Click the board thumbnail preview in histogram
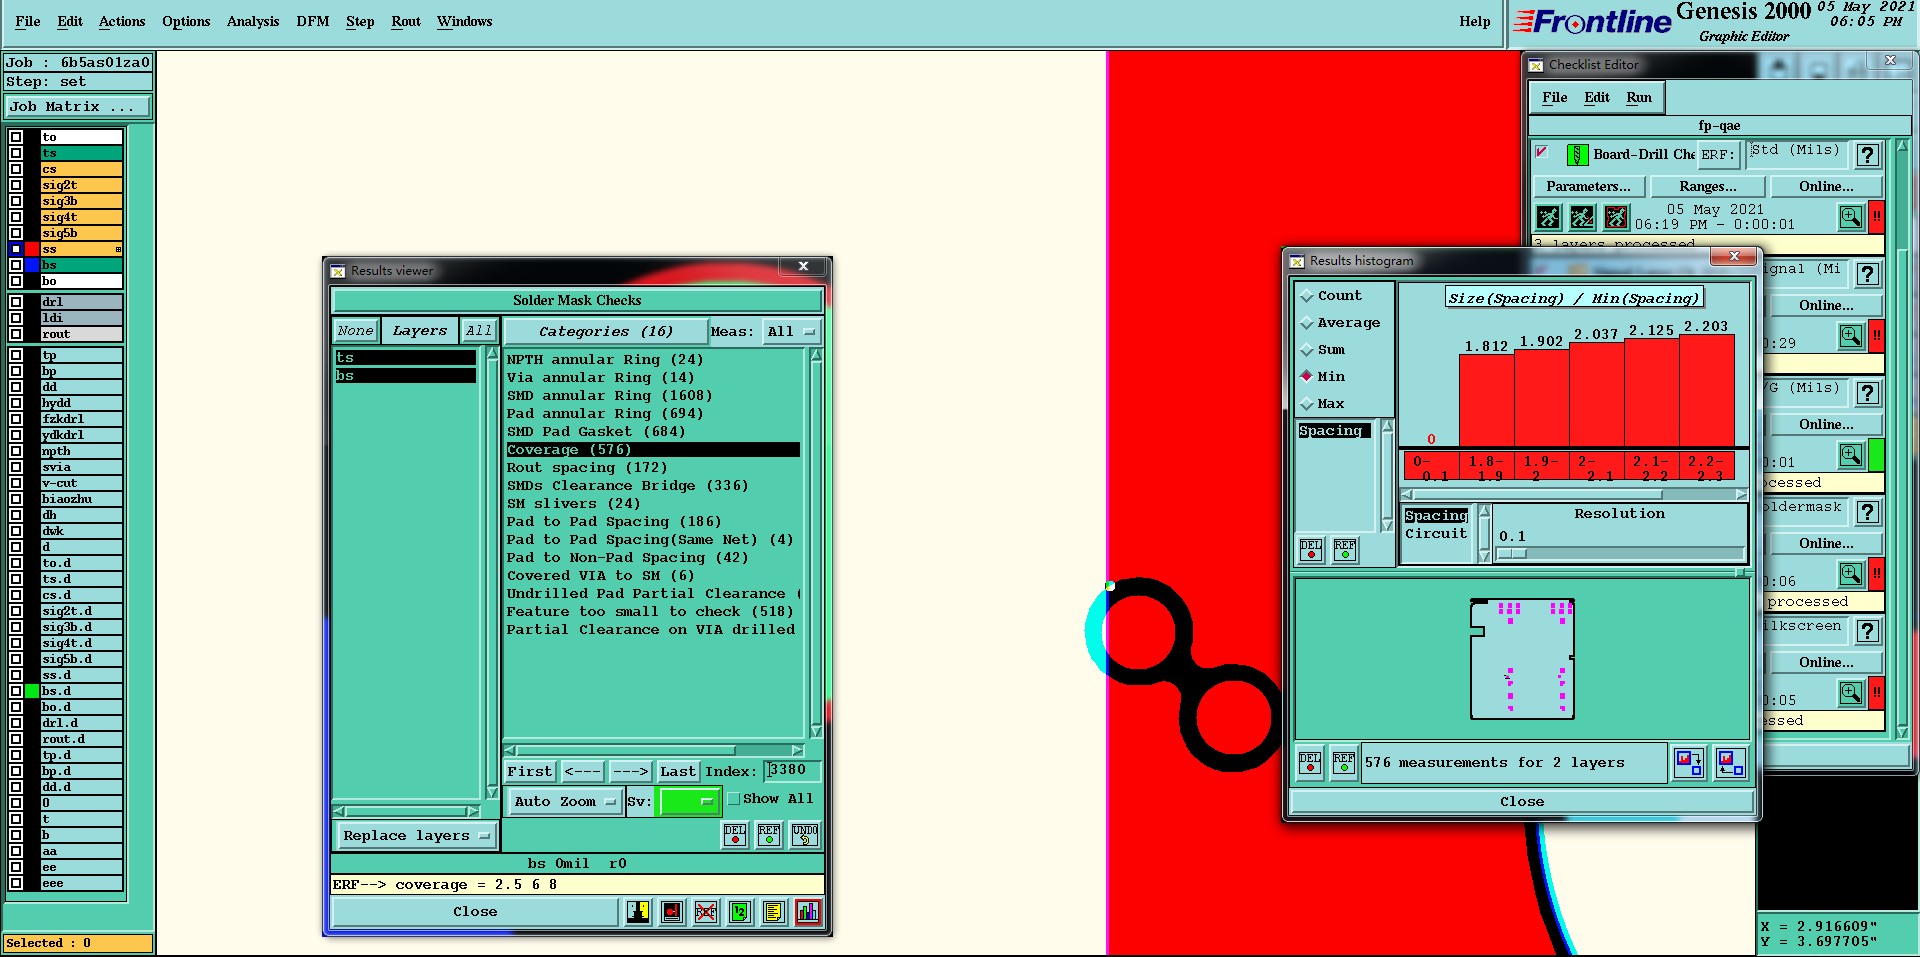The image size is (1920, 957). 1522,659
